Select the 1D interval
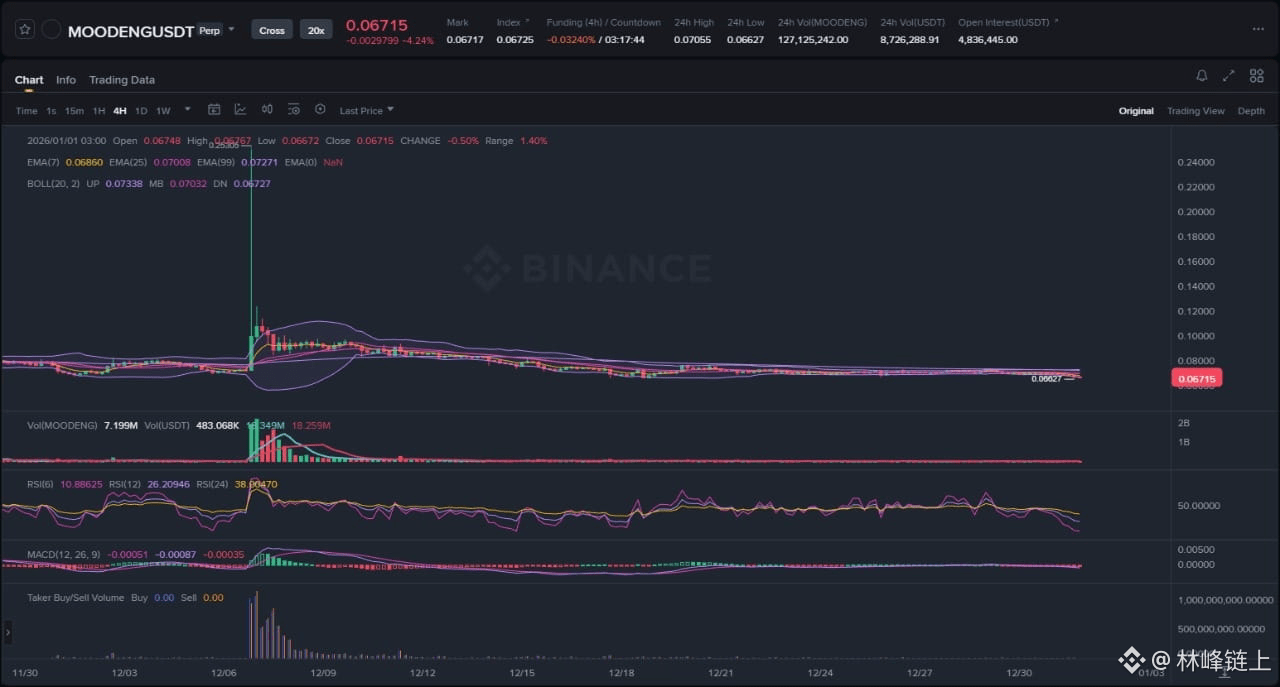This screenshot has width=1280, height=687. click(141, 111)
